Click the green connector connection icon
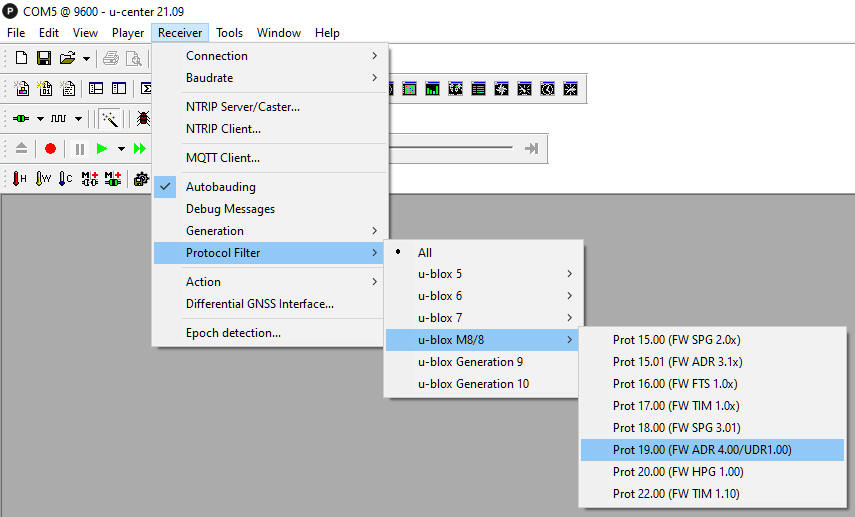855x517 pixels. coord(21,118)
